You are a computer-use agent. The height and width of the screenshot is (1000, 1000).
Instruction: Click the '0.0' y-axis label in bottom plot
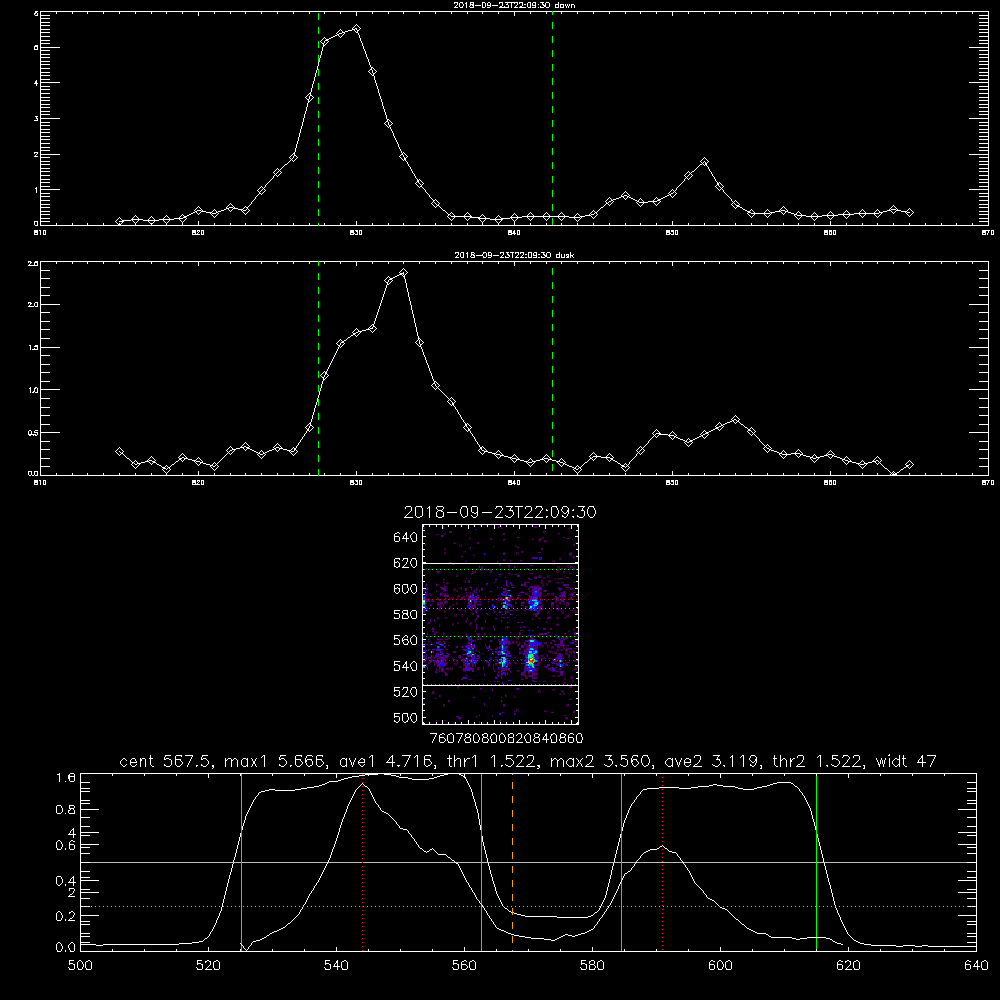coord(66,948)
